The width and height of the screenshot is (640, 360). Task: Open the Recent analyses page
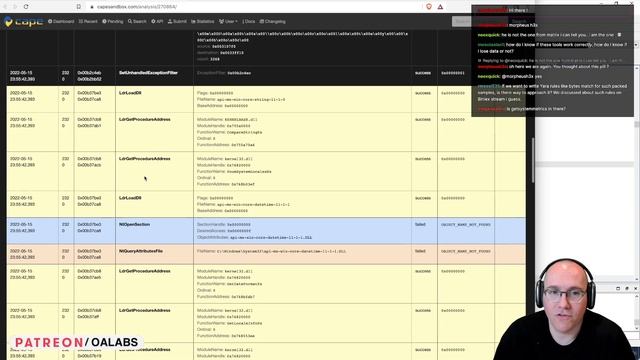[x=88, y=22]
